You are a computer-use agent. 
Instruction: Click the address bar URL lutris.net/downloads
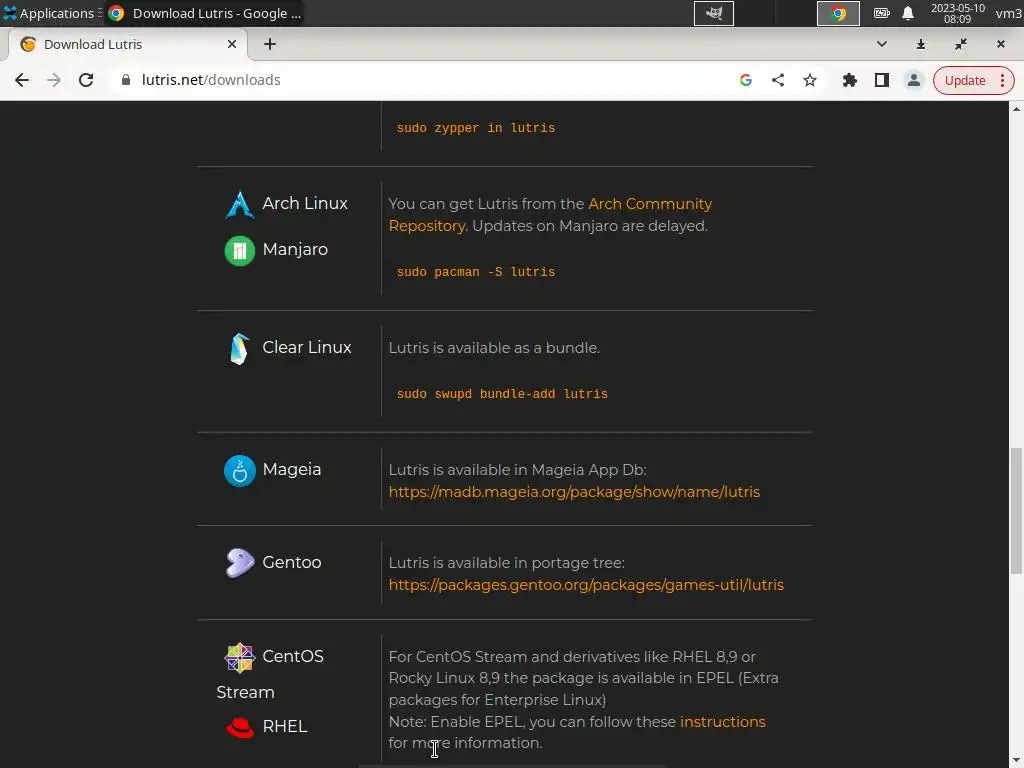(x=211, y=80)
